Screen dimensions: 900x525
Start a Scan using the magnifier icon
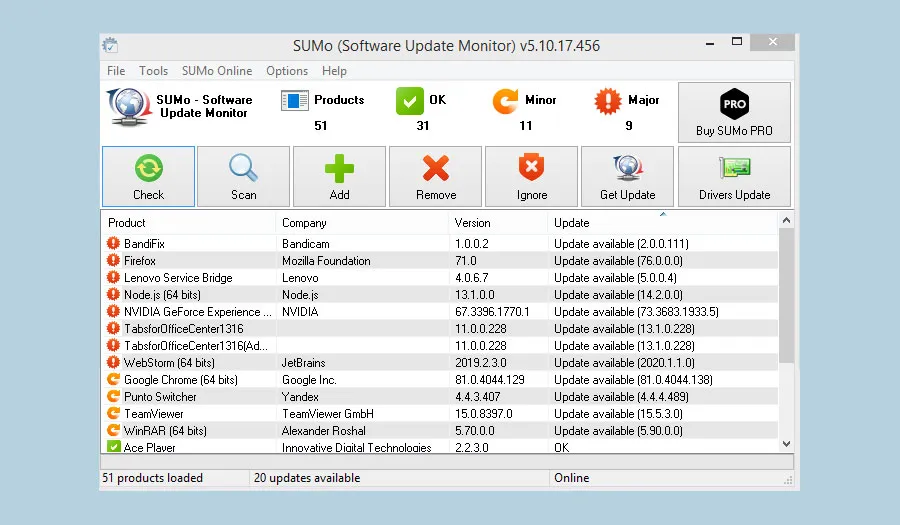coord(243,177)
